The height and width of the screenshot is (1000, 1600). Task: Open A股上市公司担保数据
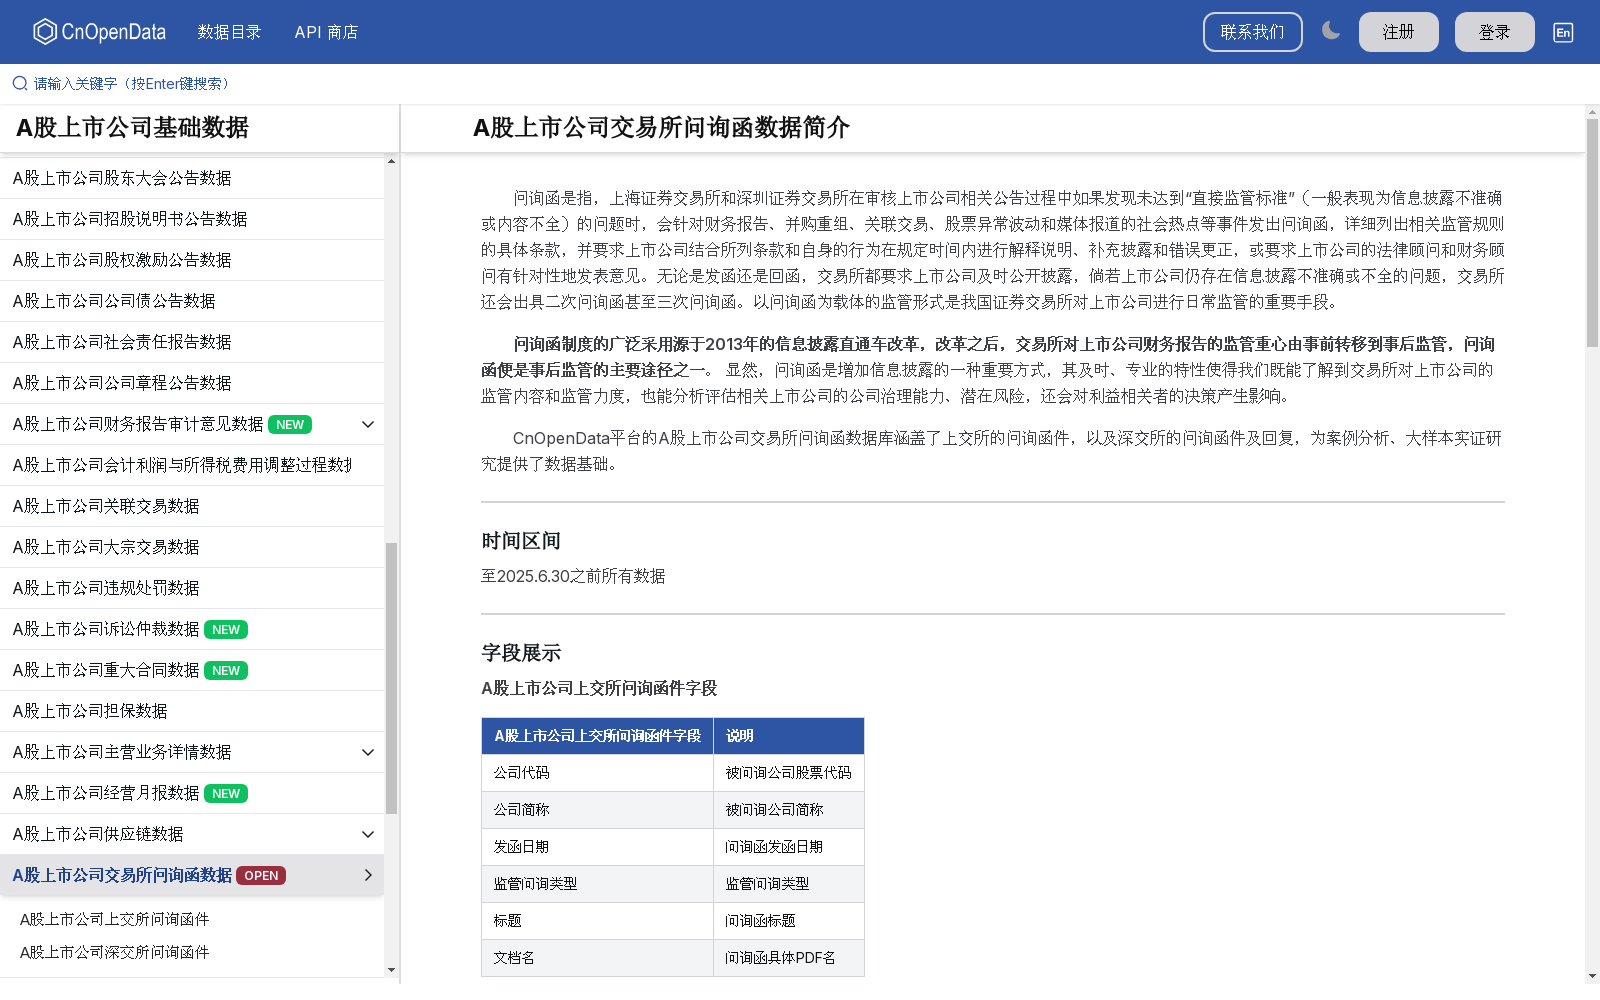click(192, 711)
